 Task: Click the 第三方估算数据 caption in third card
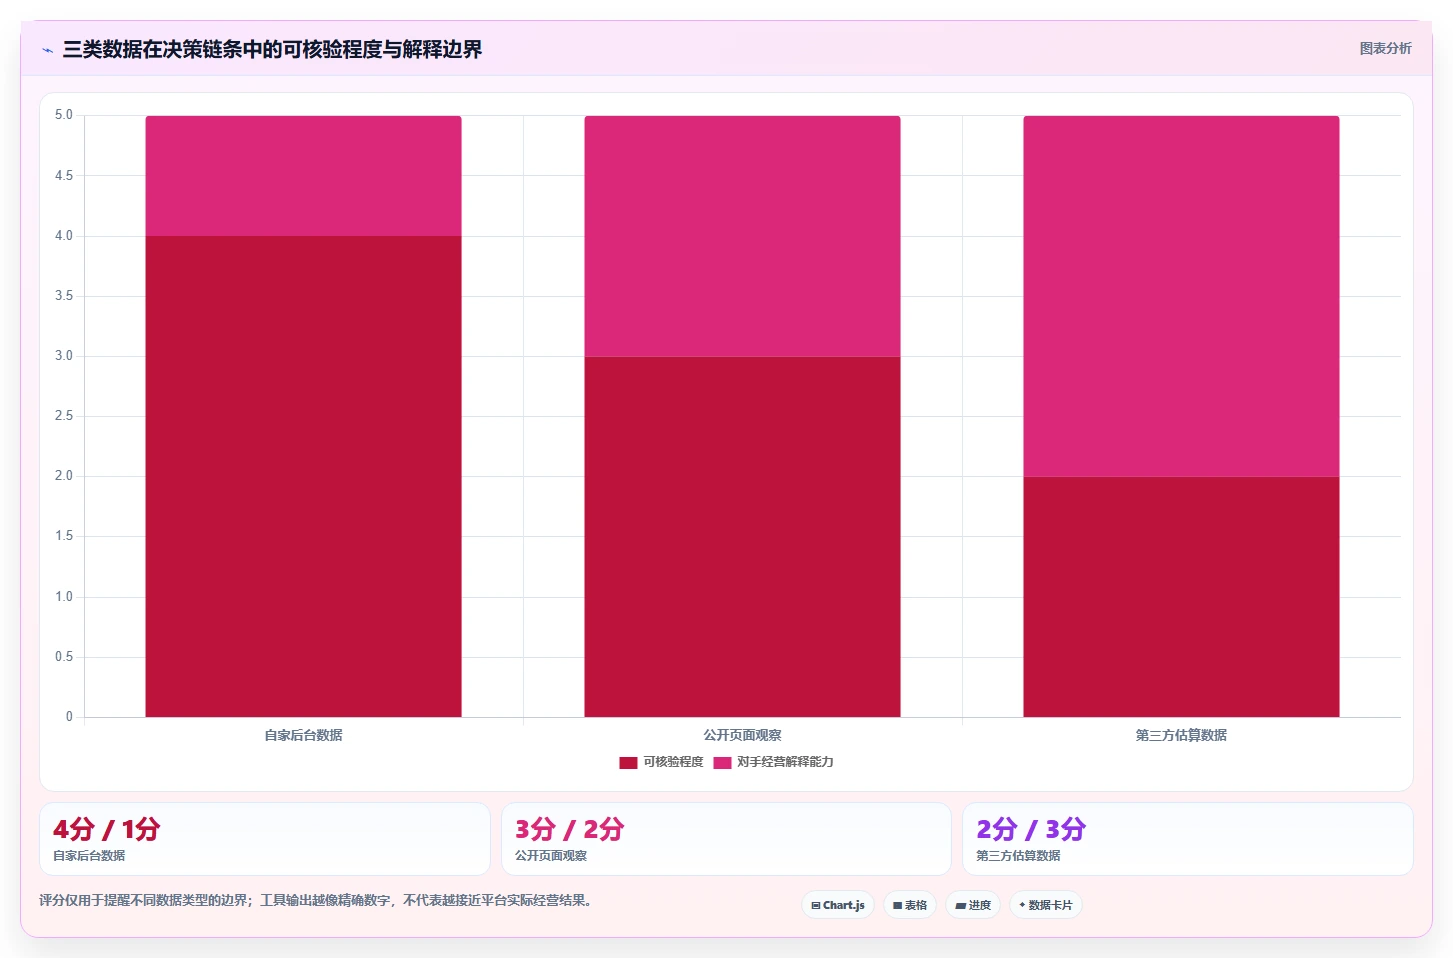1018,856
